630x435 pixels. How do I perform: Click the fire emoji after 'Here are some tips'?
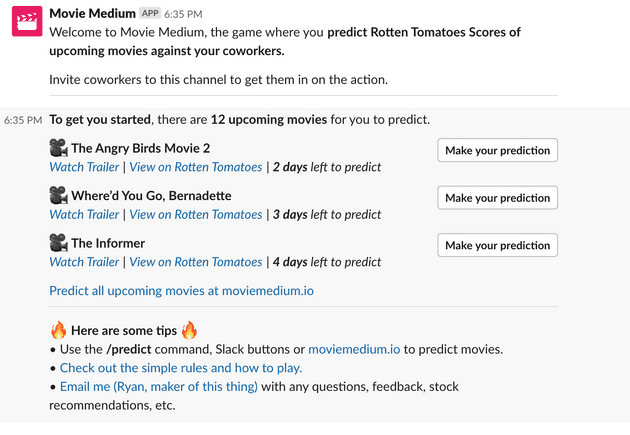189,330
